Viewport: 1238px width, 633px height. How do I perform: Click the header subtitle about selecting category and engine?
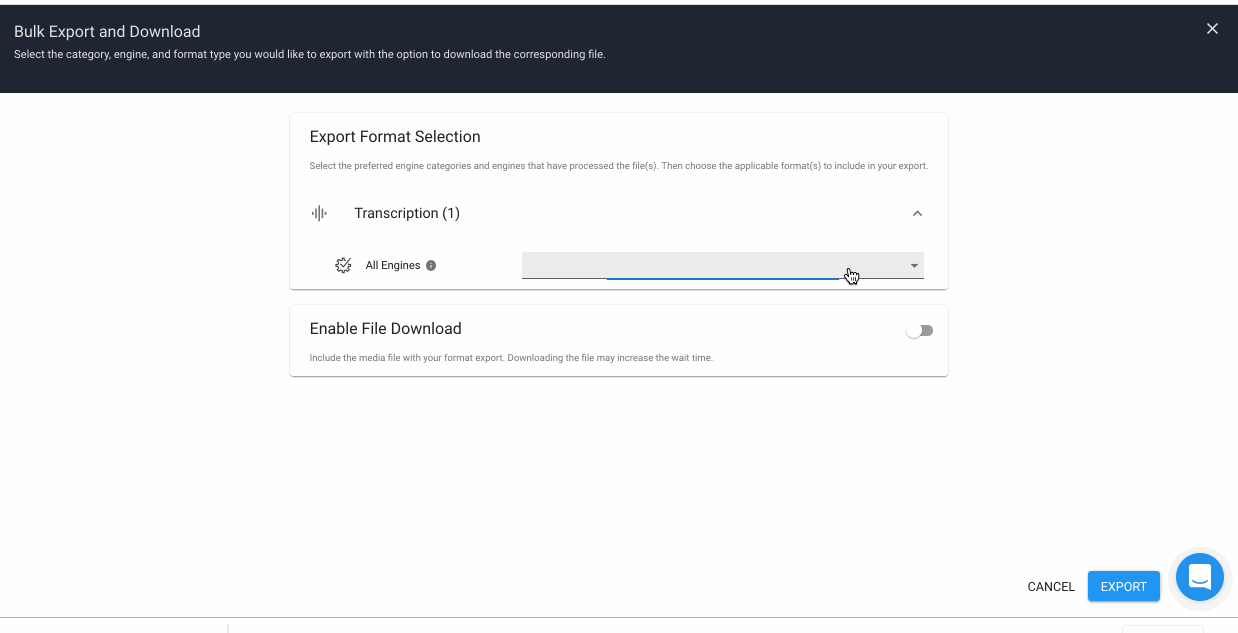(309, 54)
